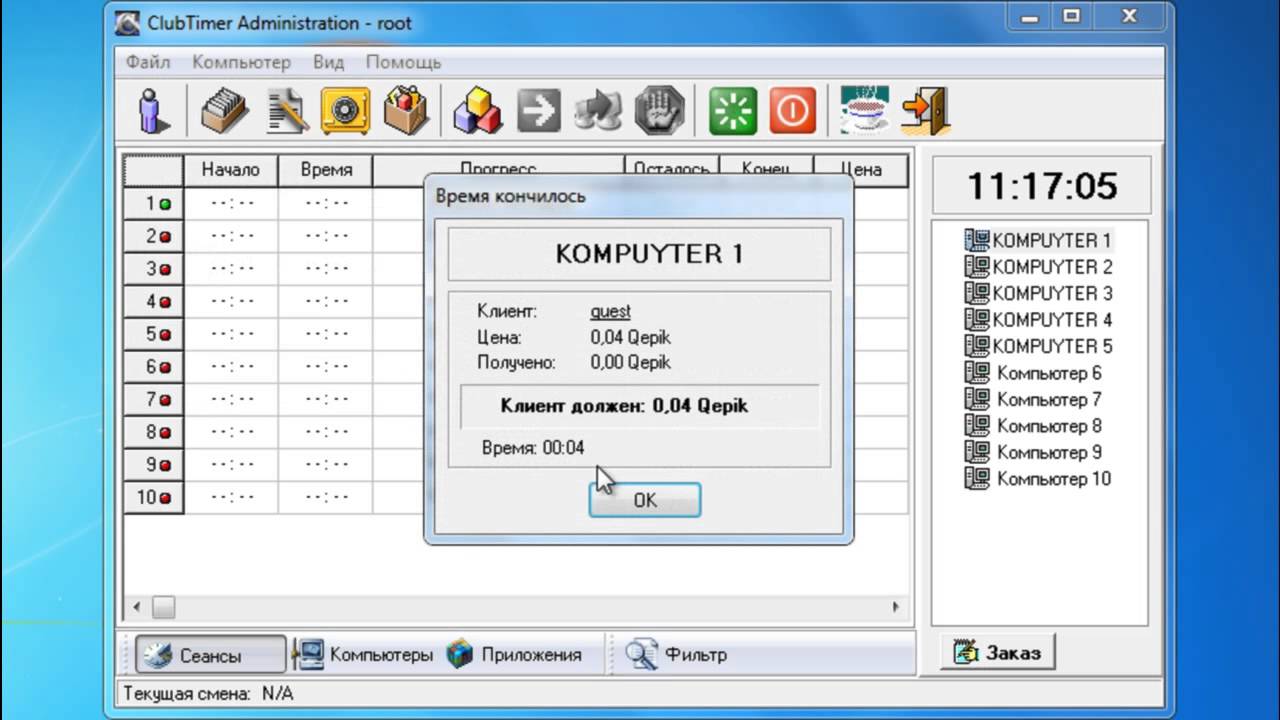Select KOMPUYTER 1 in computer list
The image size is (1280, 720).
pos(1038,240)
